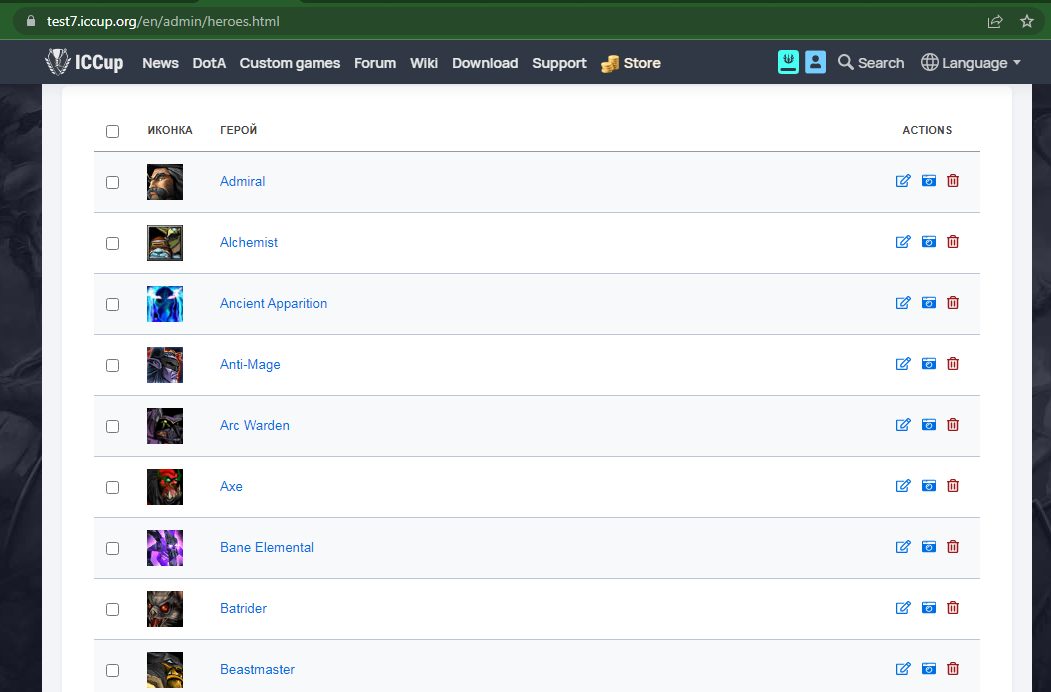Go to ICCup home via logo

(x=84, y=62)
